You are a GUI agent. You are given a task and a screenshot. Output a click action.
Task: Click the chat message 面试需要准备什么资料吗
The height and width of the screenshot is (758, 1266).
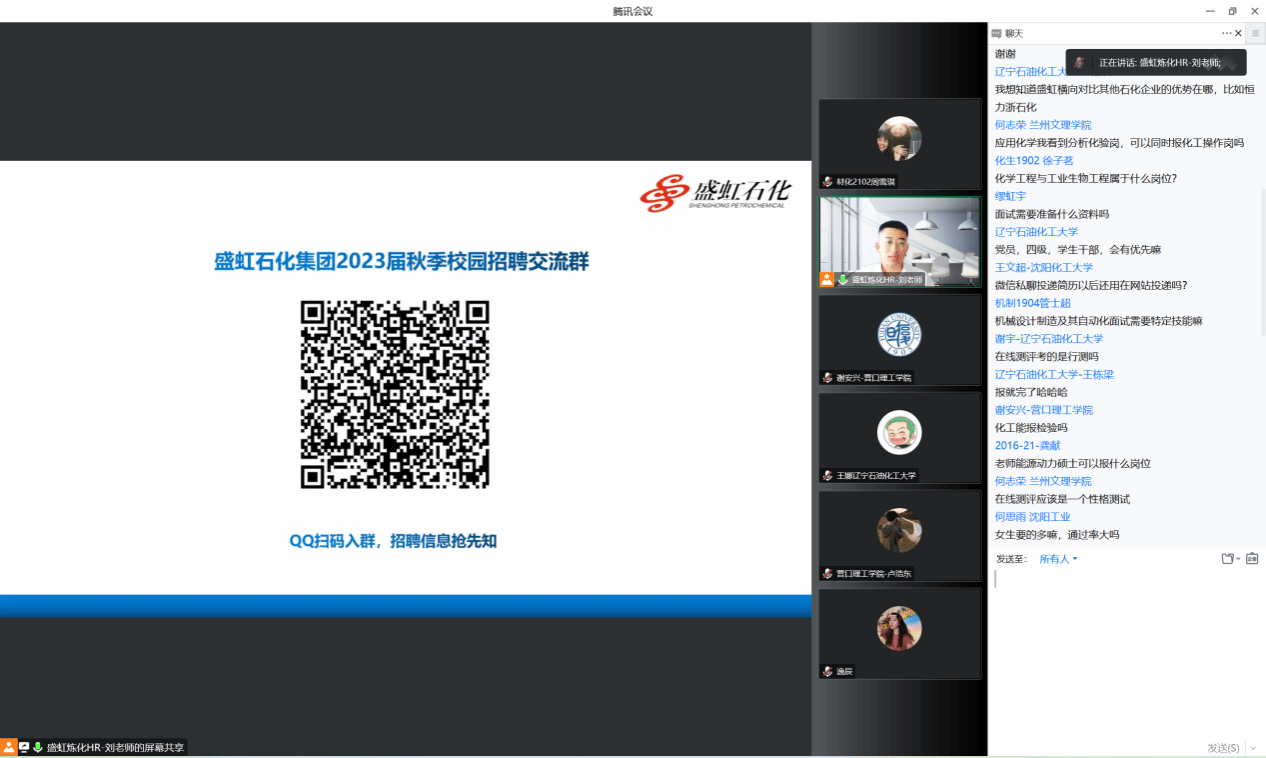click(x=1052, y=214)
